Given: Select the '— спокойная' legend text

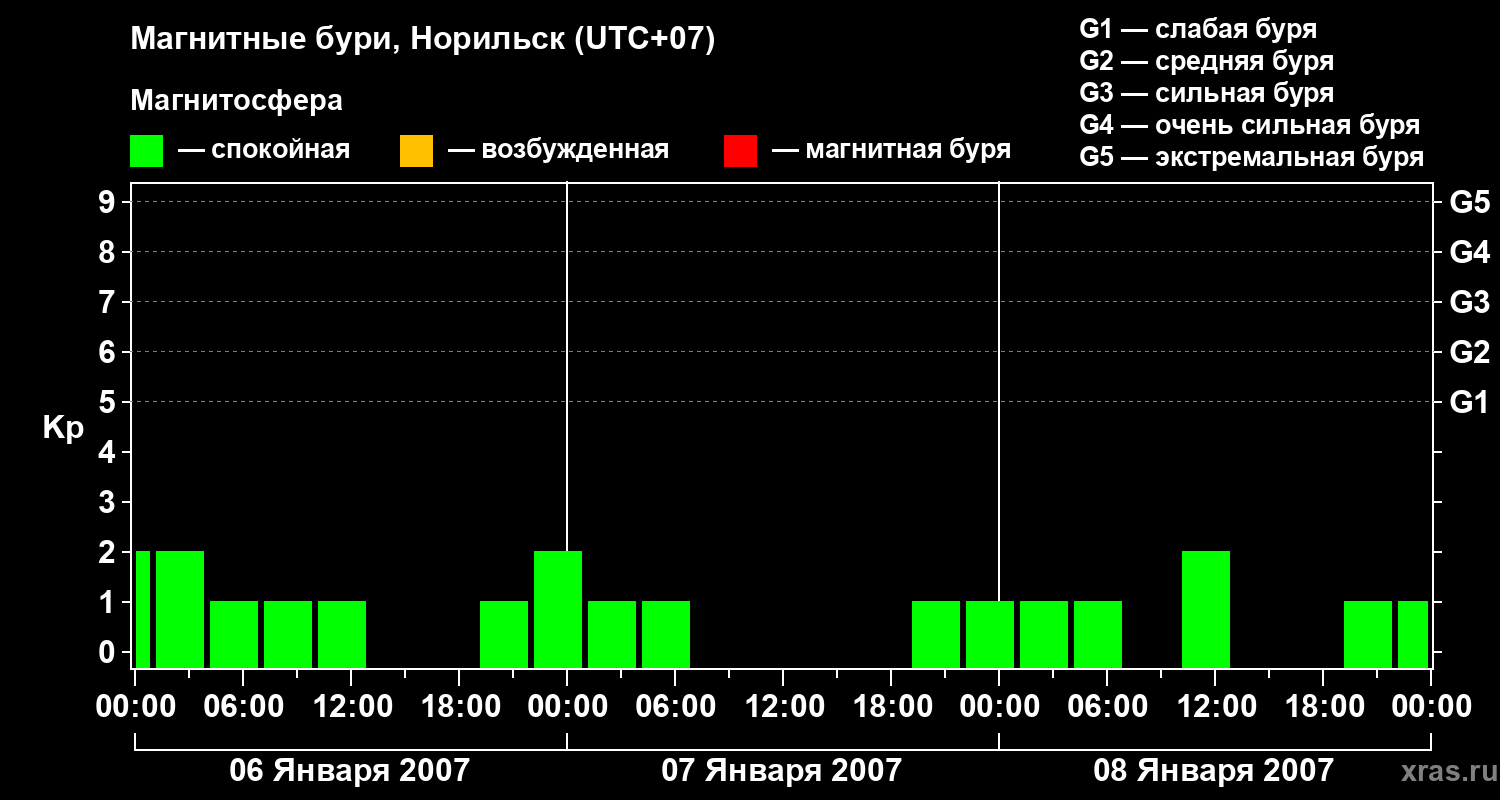Looking at the screenshot, I should click(264, 150).
